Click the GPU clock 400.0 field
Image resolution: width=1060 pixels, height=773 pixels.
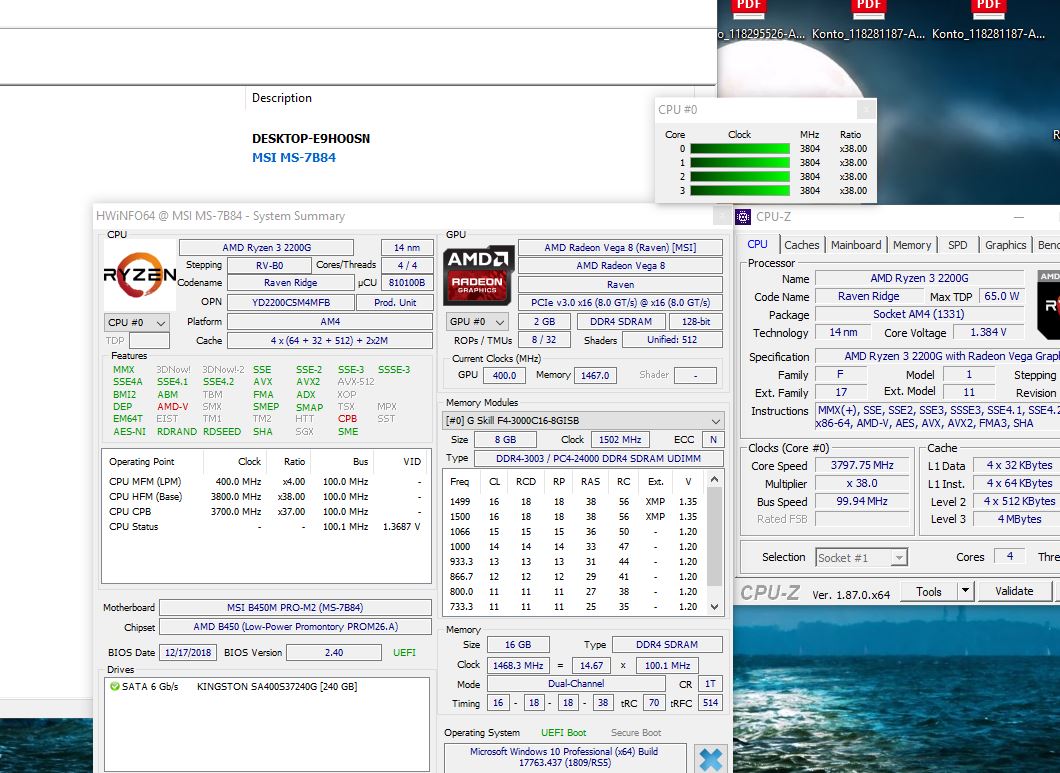click(x=504, y=375)
